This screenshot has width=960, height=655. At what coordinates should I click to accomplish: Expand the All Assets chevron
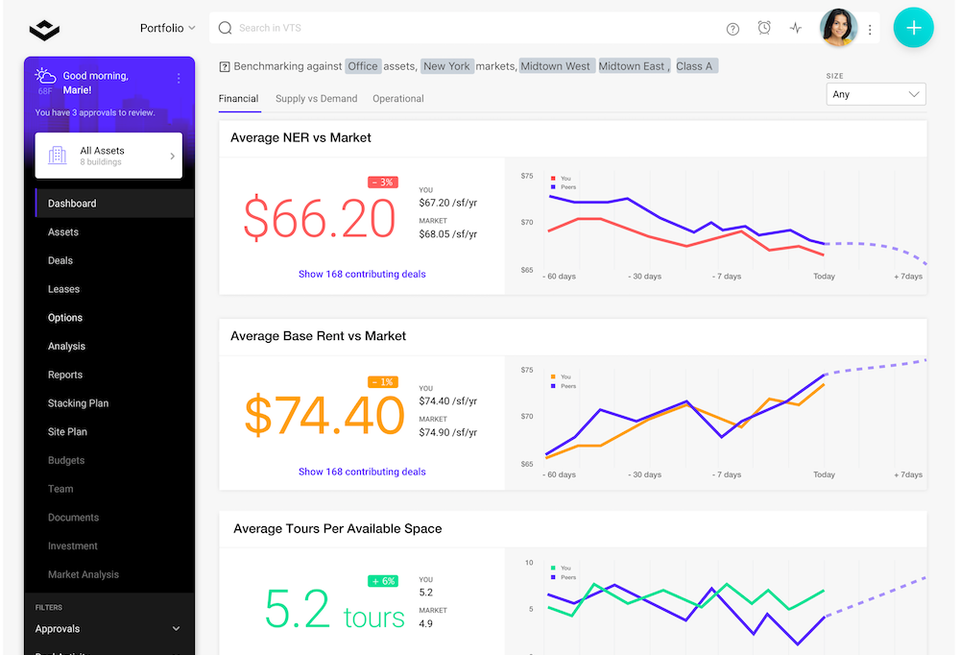click(x=172, y=156)
